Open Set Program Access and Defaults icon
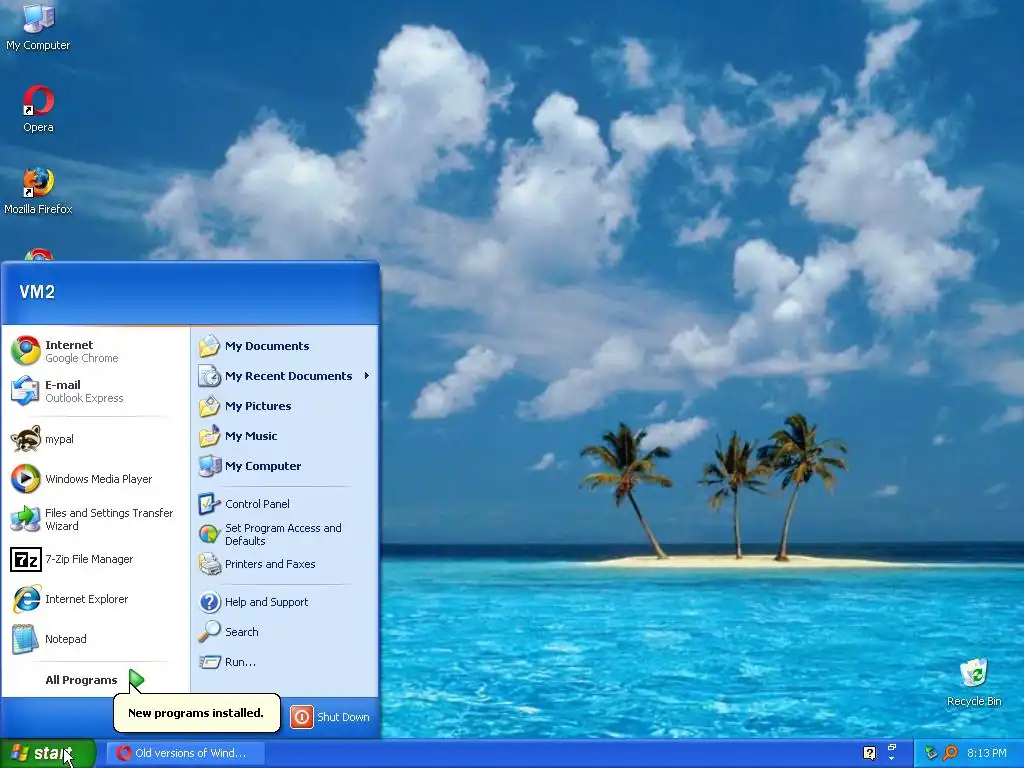Viewport: 1024px width, 768px height. click(210, 534)
